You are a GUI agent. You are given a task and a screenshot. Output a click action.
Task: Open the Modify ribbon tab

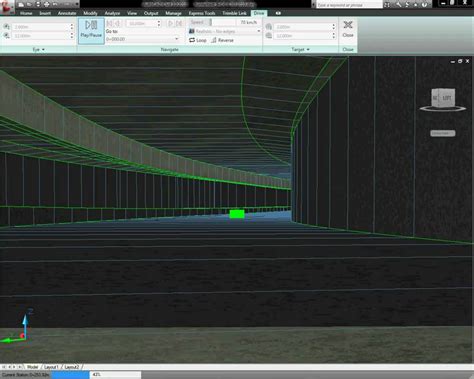[x=90, y=13]
